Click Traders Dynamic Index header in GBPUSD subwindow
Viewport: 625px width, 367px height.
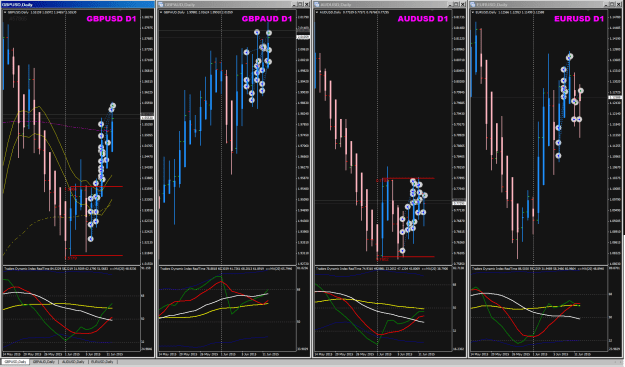pyautogui.click(x=70, y=269)
